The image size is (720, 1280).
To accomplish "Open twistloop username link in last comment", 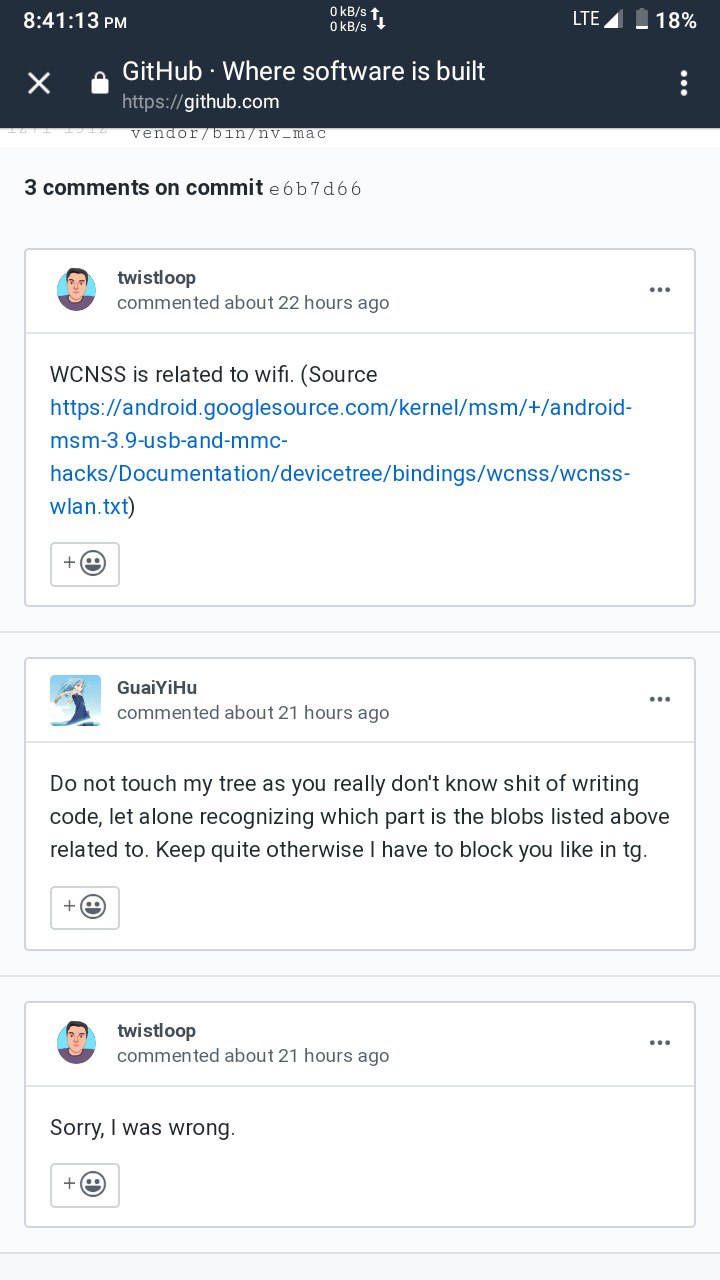I will click(x=156, y=1030).
